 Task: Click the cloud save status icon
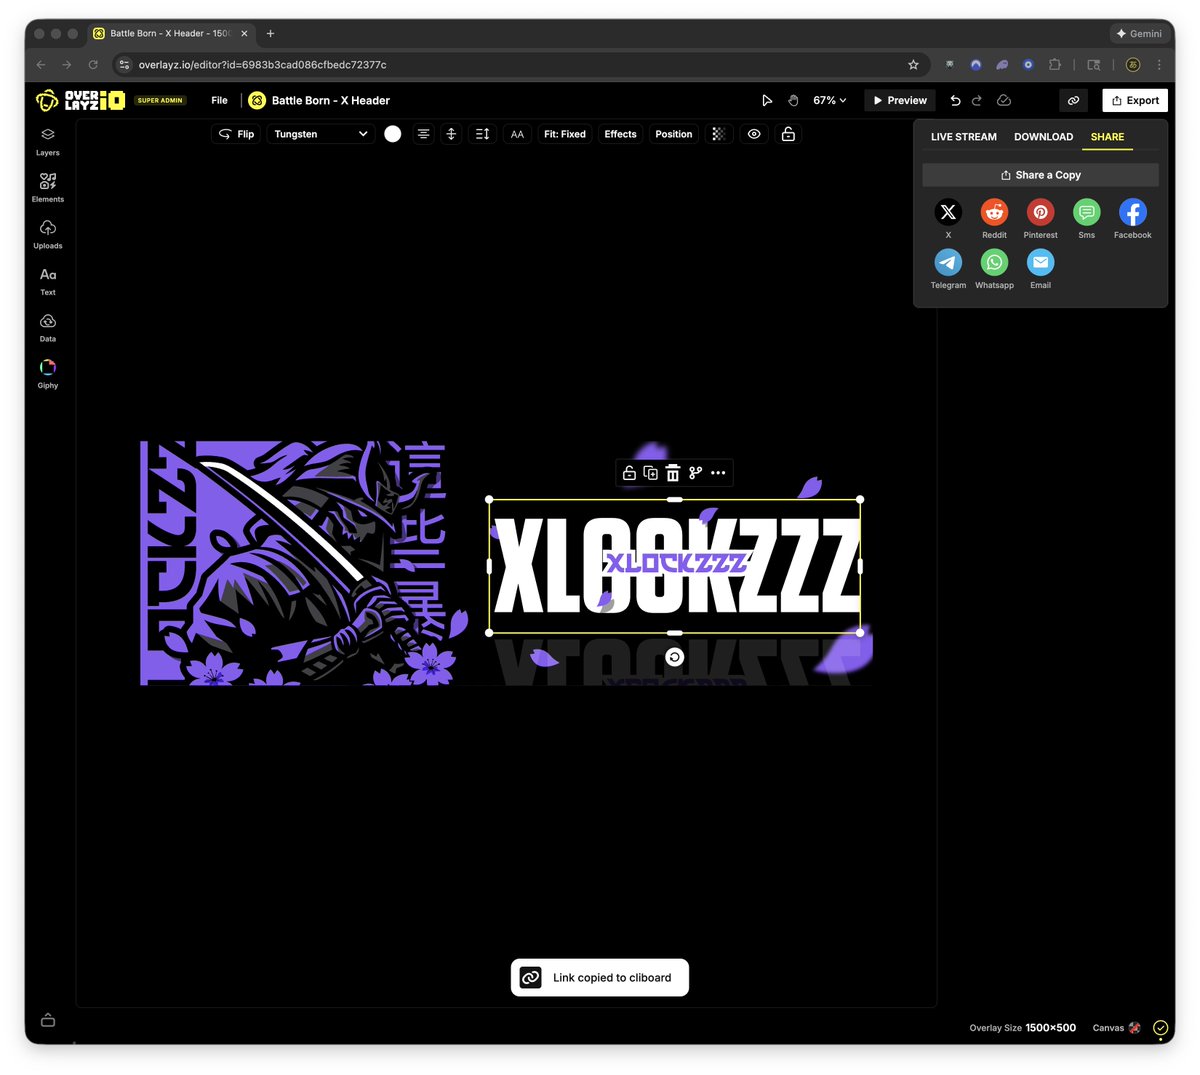coord(1004,100)
